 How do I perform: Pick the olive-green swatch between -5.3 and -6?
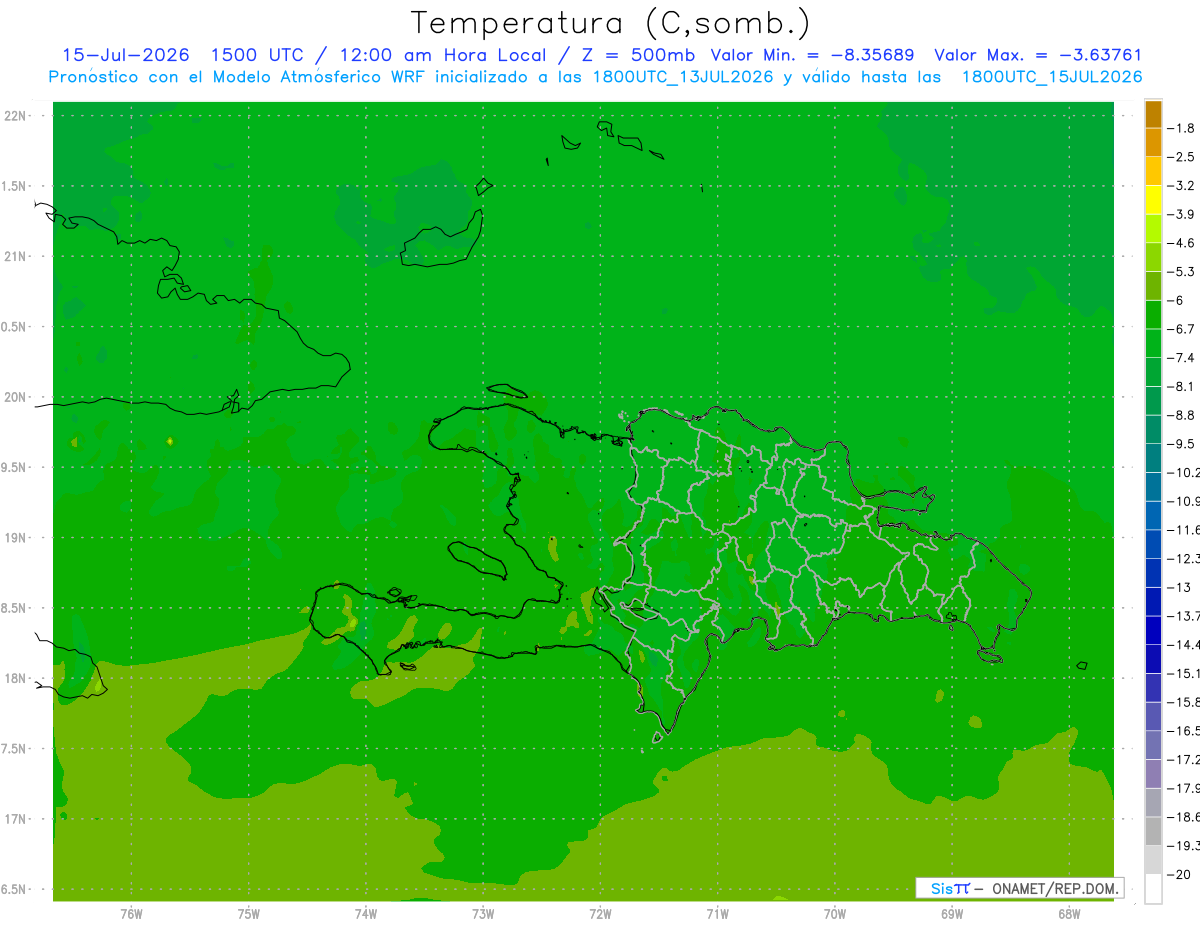tap(1153, 286)
